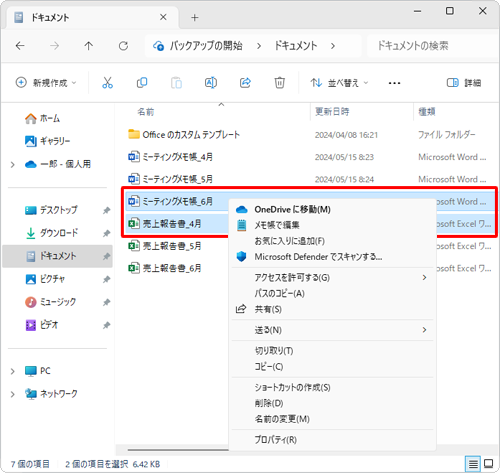Choose OneDrive に移動 from context menu
The height and width of the screenshot is (473, 500).
[332, 209]
